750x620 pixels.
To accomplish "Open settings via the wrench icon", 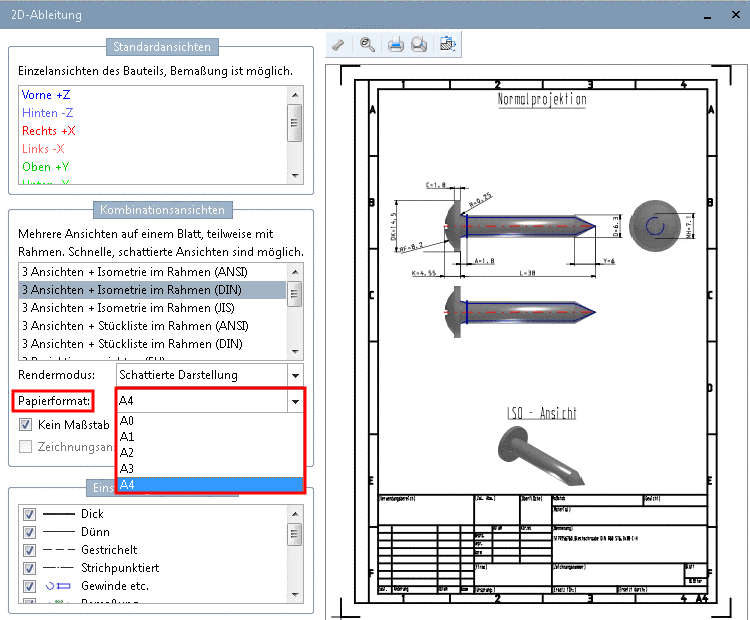I will click(340, 44).
